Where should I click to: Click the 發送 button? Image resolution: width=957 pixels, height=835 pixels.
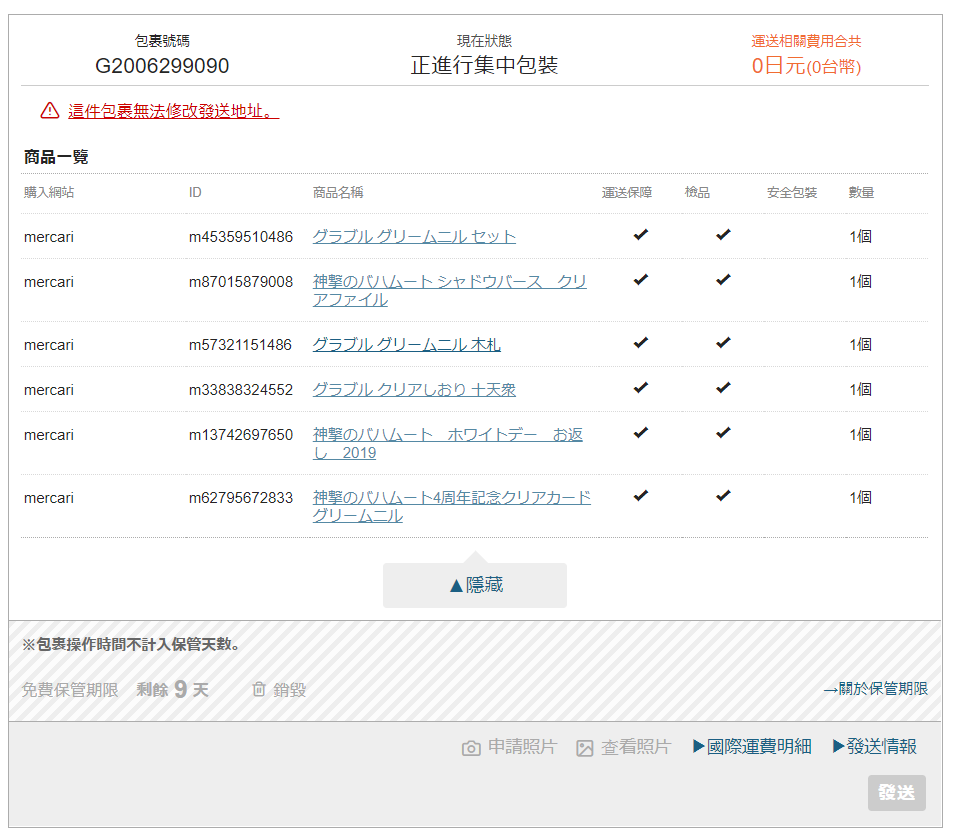click(897, 792)
